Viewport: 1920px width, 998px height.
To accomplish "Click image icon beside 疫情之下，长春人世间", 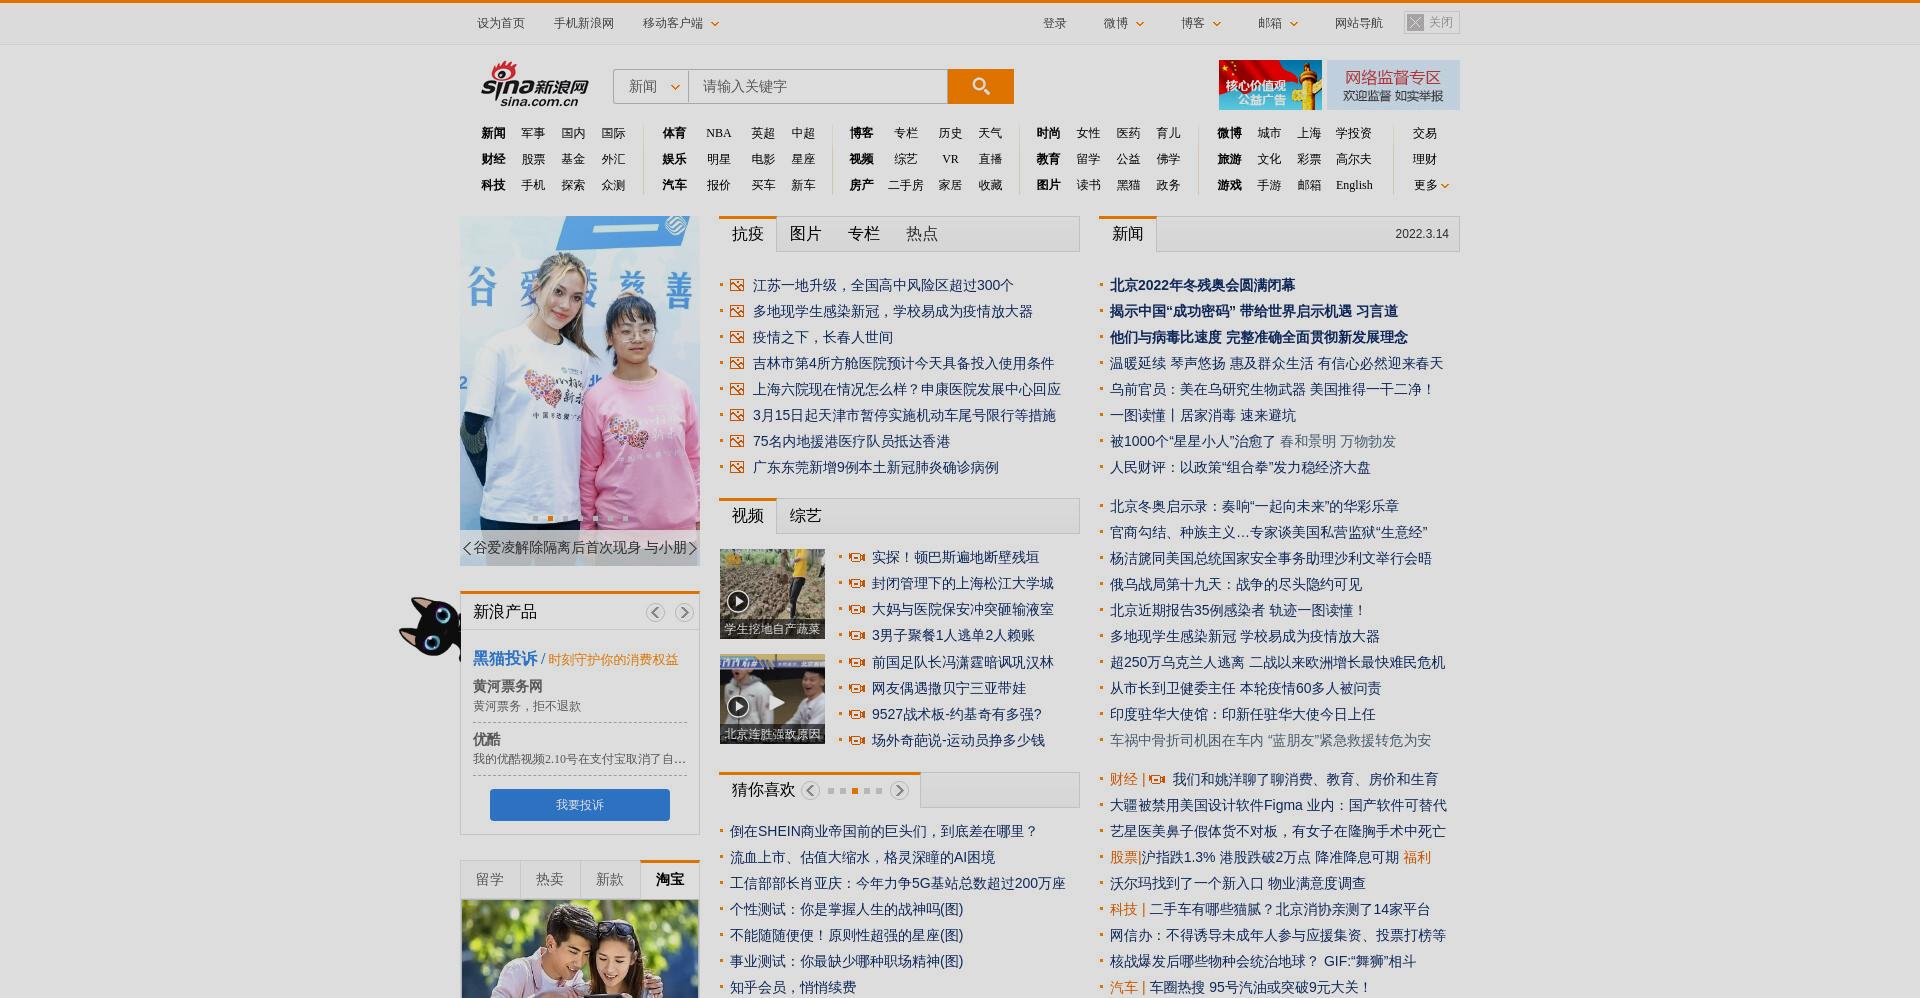I will coord(737,337).
